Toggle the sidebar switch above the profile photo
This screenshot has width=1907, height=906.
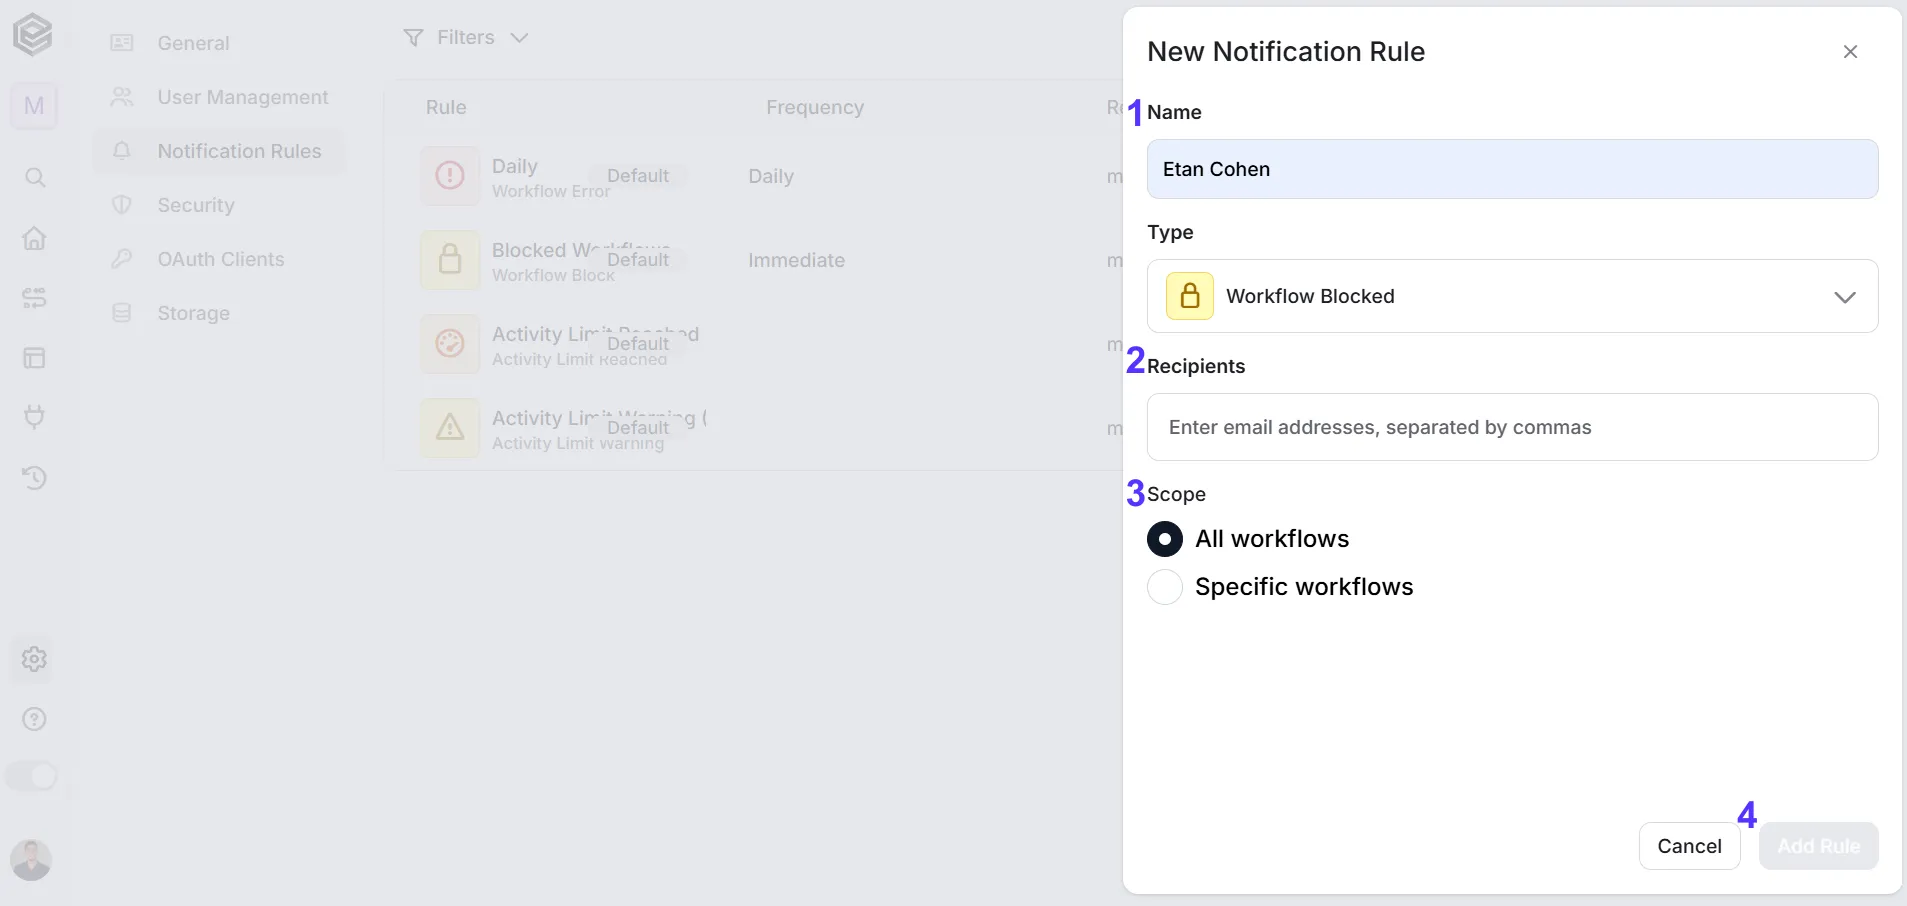coord(32,776)
